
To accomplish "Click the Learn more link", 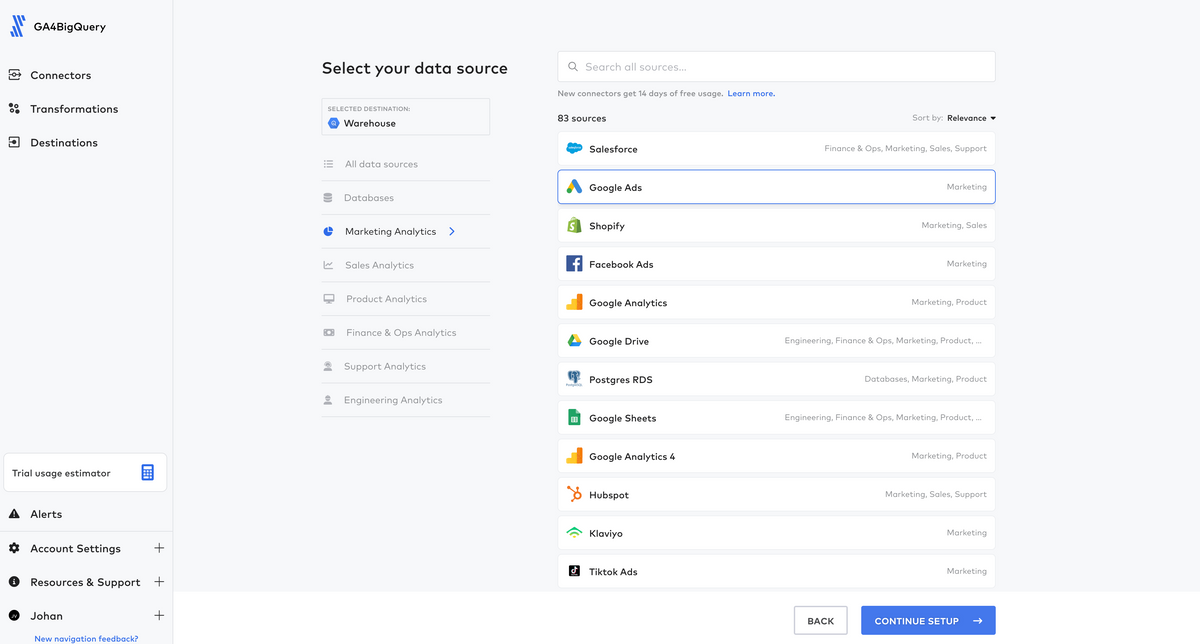I will pos(749,92).
